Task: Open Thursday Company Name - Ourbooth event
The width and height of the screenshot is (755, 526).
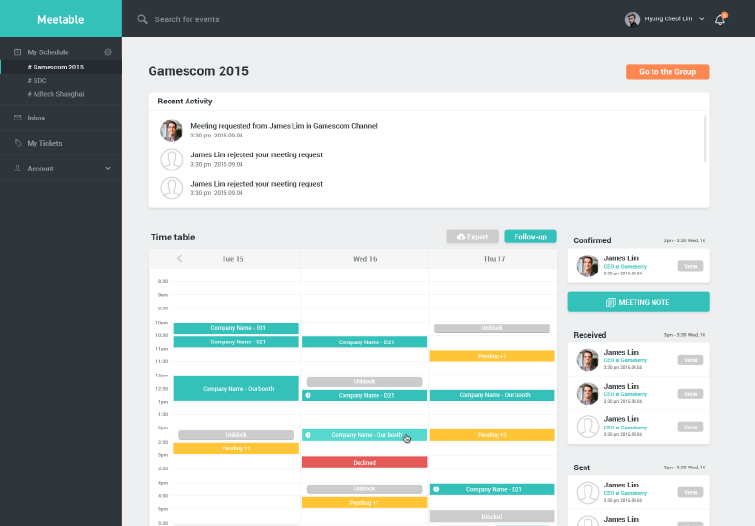Action: [492, 395]
